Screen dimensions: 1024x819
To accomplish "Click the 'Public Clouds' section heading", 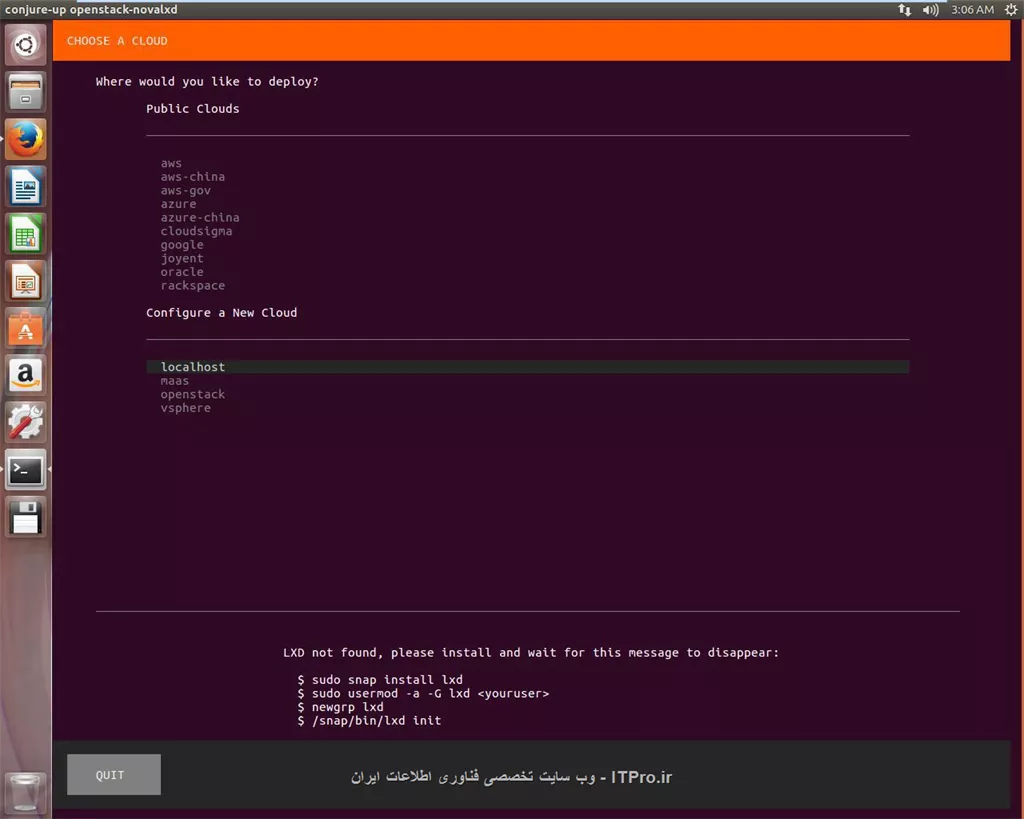I will (193, 109).
